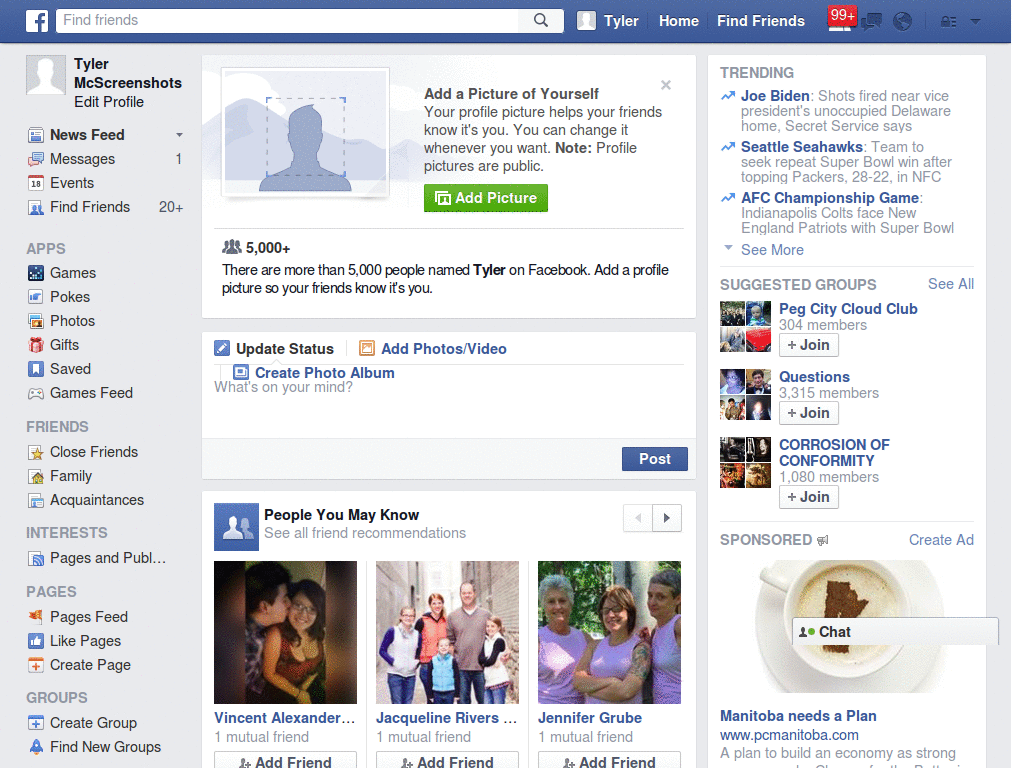Viewport: 1024px width, 768px height.
Task: Click the Pages Feed icon
Action: pos(36,616)
